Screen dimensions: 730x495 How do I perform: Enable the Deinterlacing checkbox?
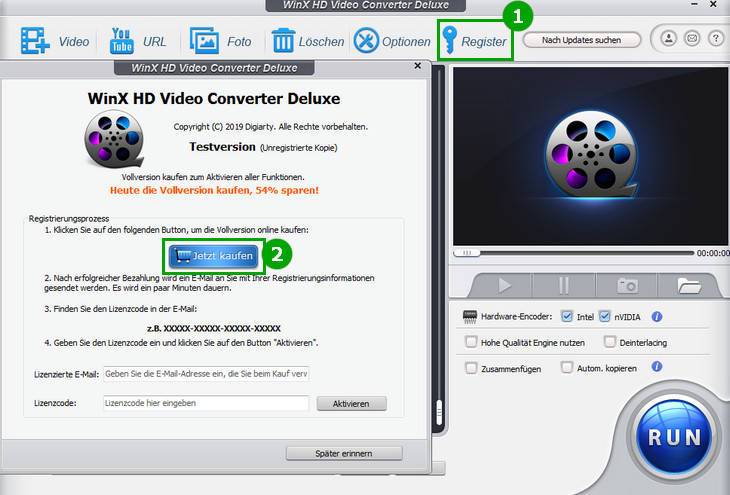point(609,342)
